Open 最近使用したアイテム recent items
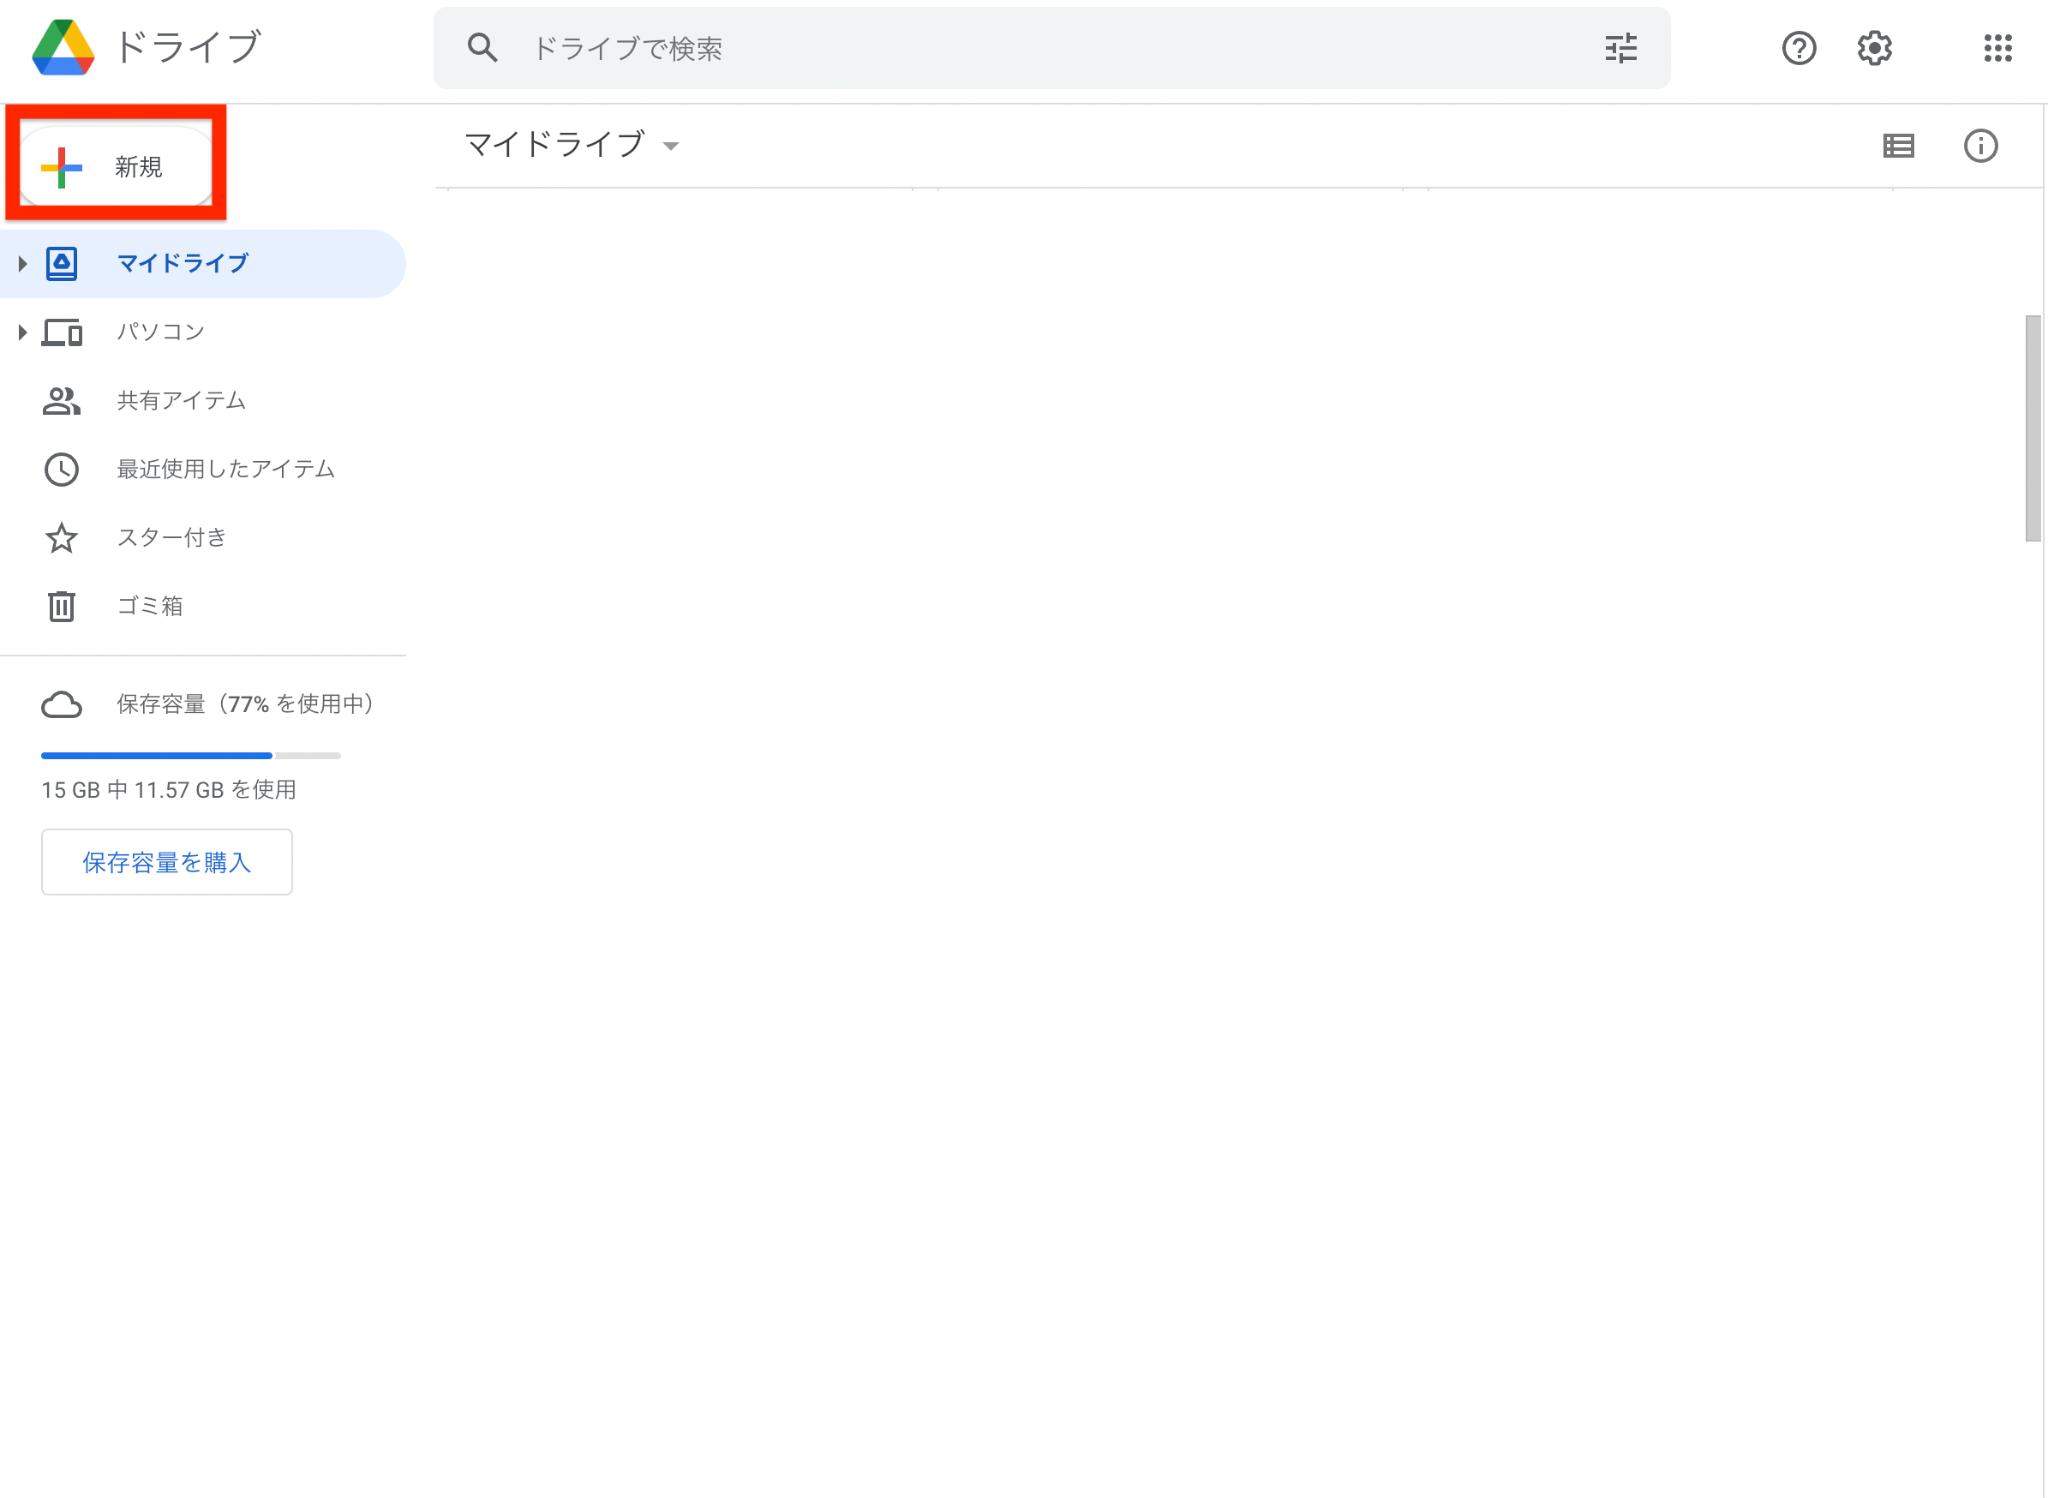The image size is (2048, 1498). [x=225, y=469]
